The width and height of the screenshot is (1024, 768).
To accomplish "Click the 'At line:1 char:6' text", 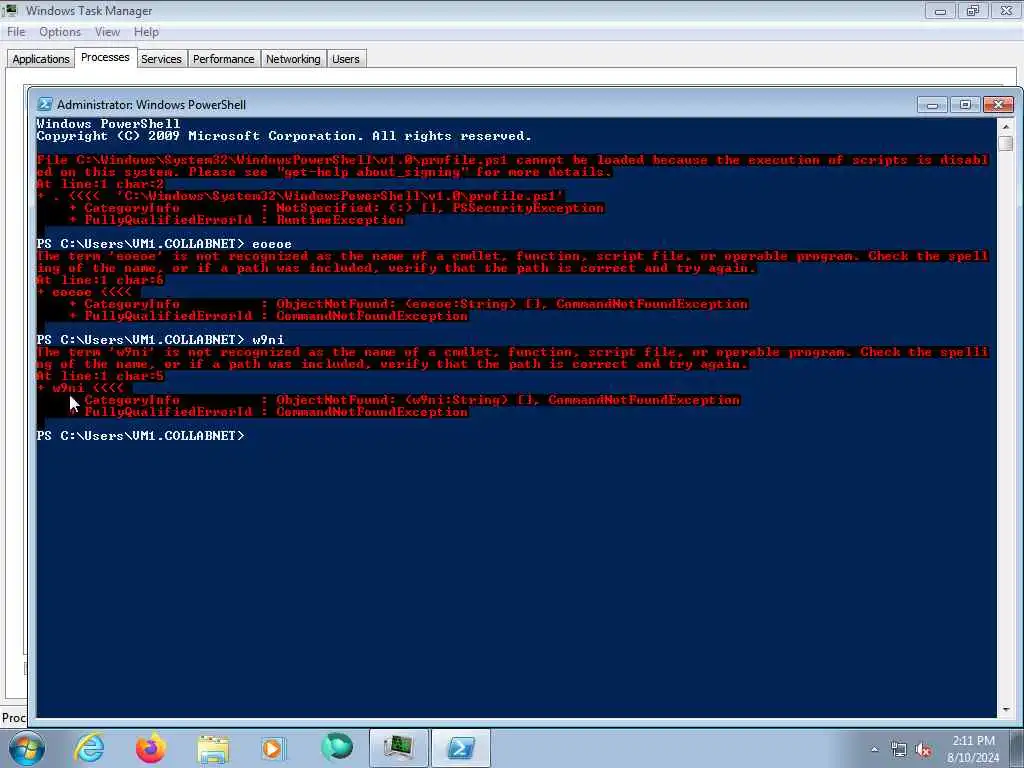I will tap(100, 280).
